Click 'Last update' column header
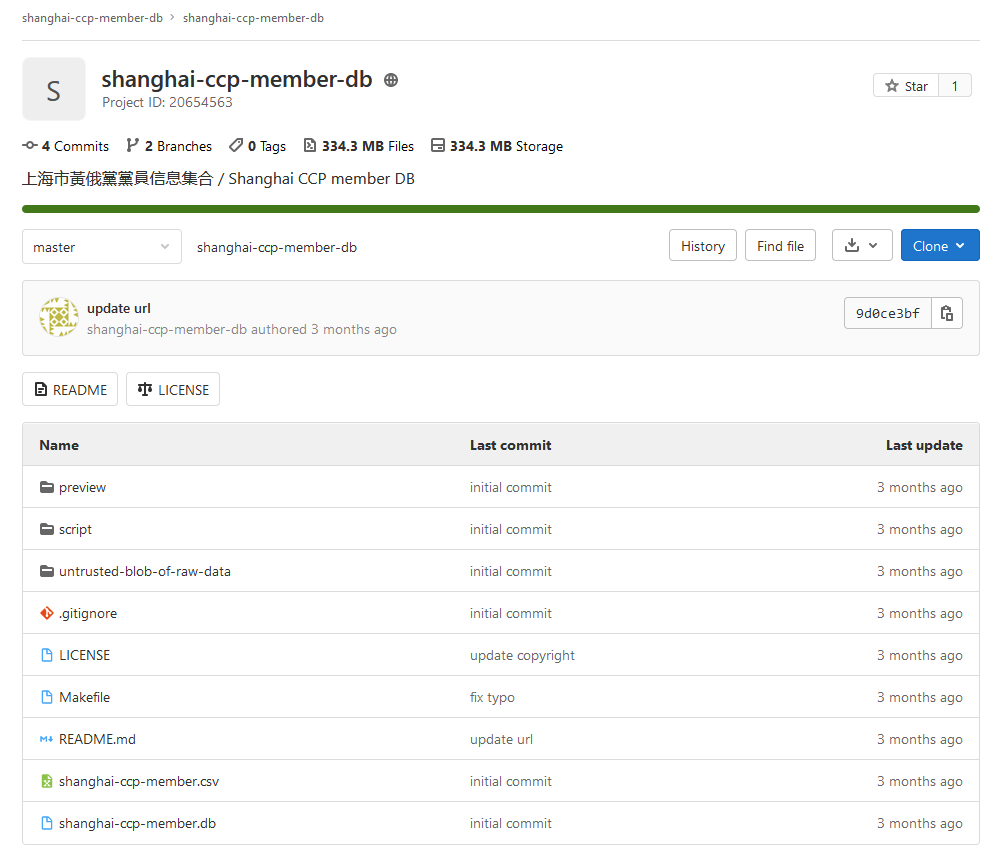Screen dimensions: 1001x847 point(924,445)
